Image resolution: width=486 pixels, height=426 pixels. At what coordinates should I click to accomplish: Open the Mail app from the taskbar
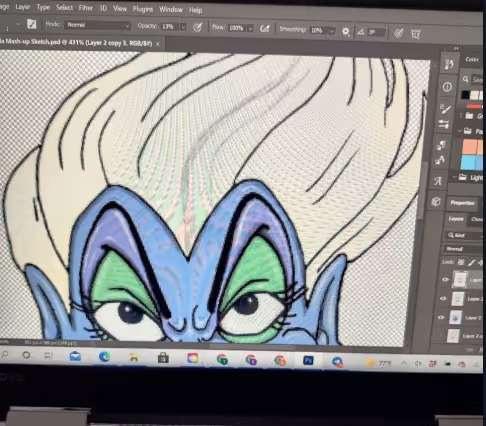point(75,356)
